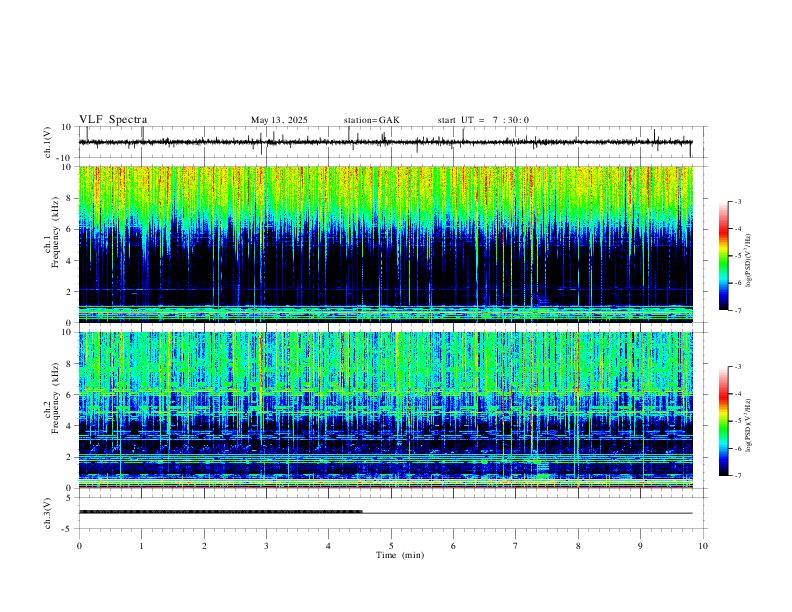Image resolution: width=792 pixels, height=612 pixels.
Task: Click time axis tick label "9"
Action: 640,546
